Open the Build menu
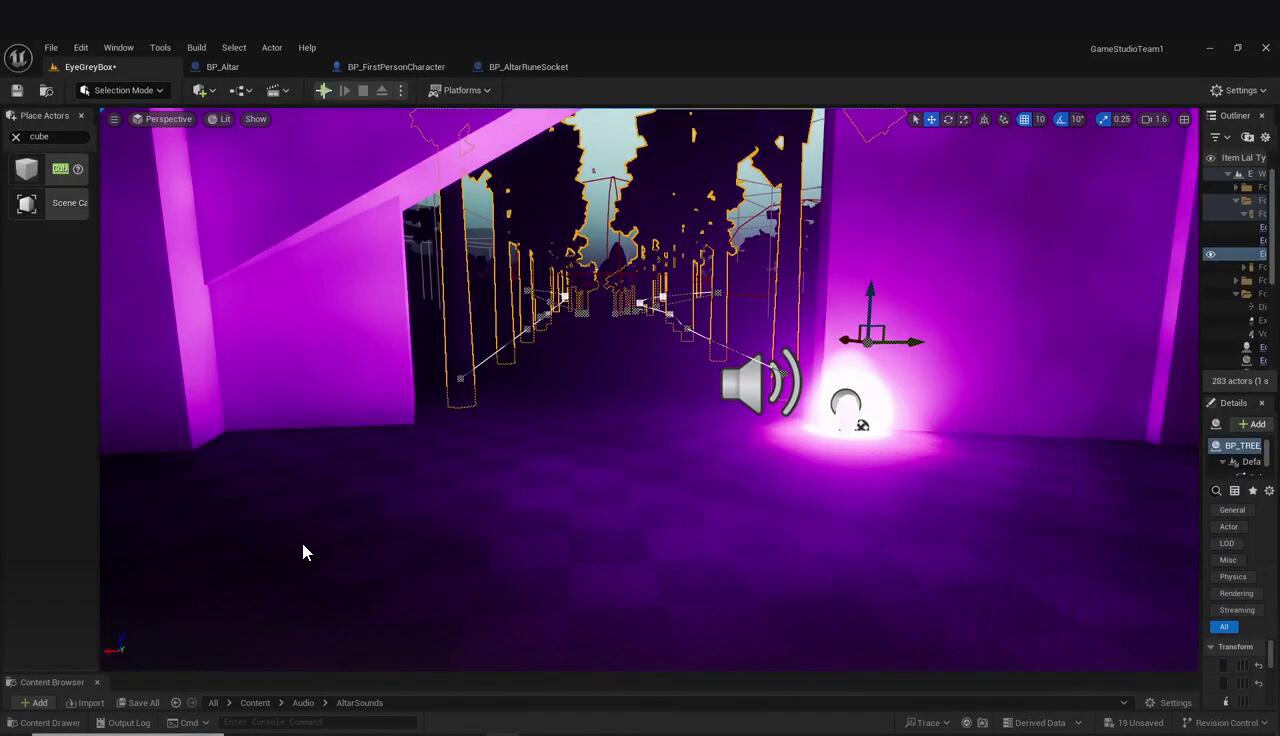The height and width of the screenshot is (736, 1280). tap(196, 48)
